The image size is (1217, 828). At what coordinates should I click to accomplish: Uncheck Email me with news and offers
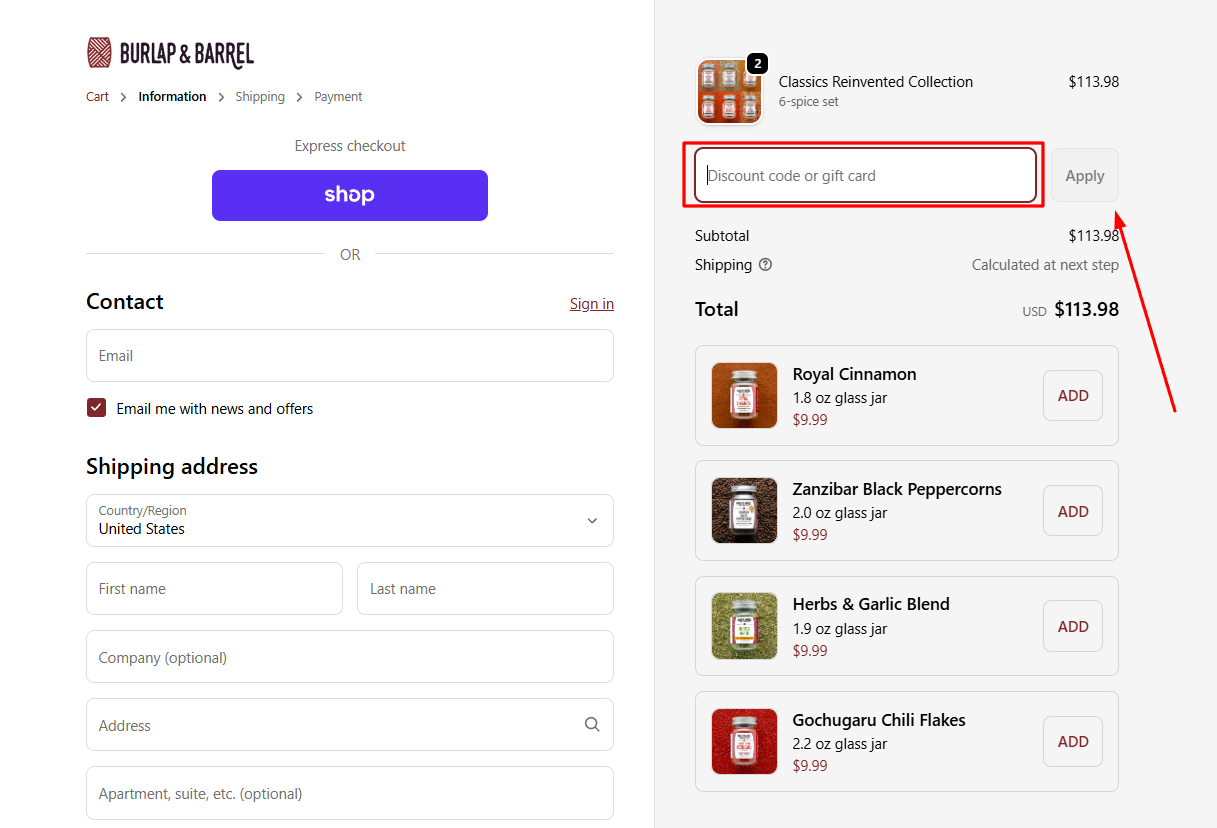coord(96,408)
